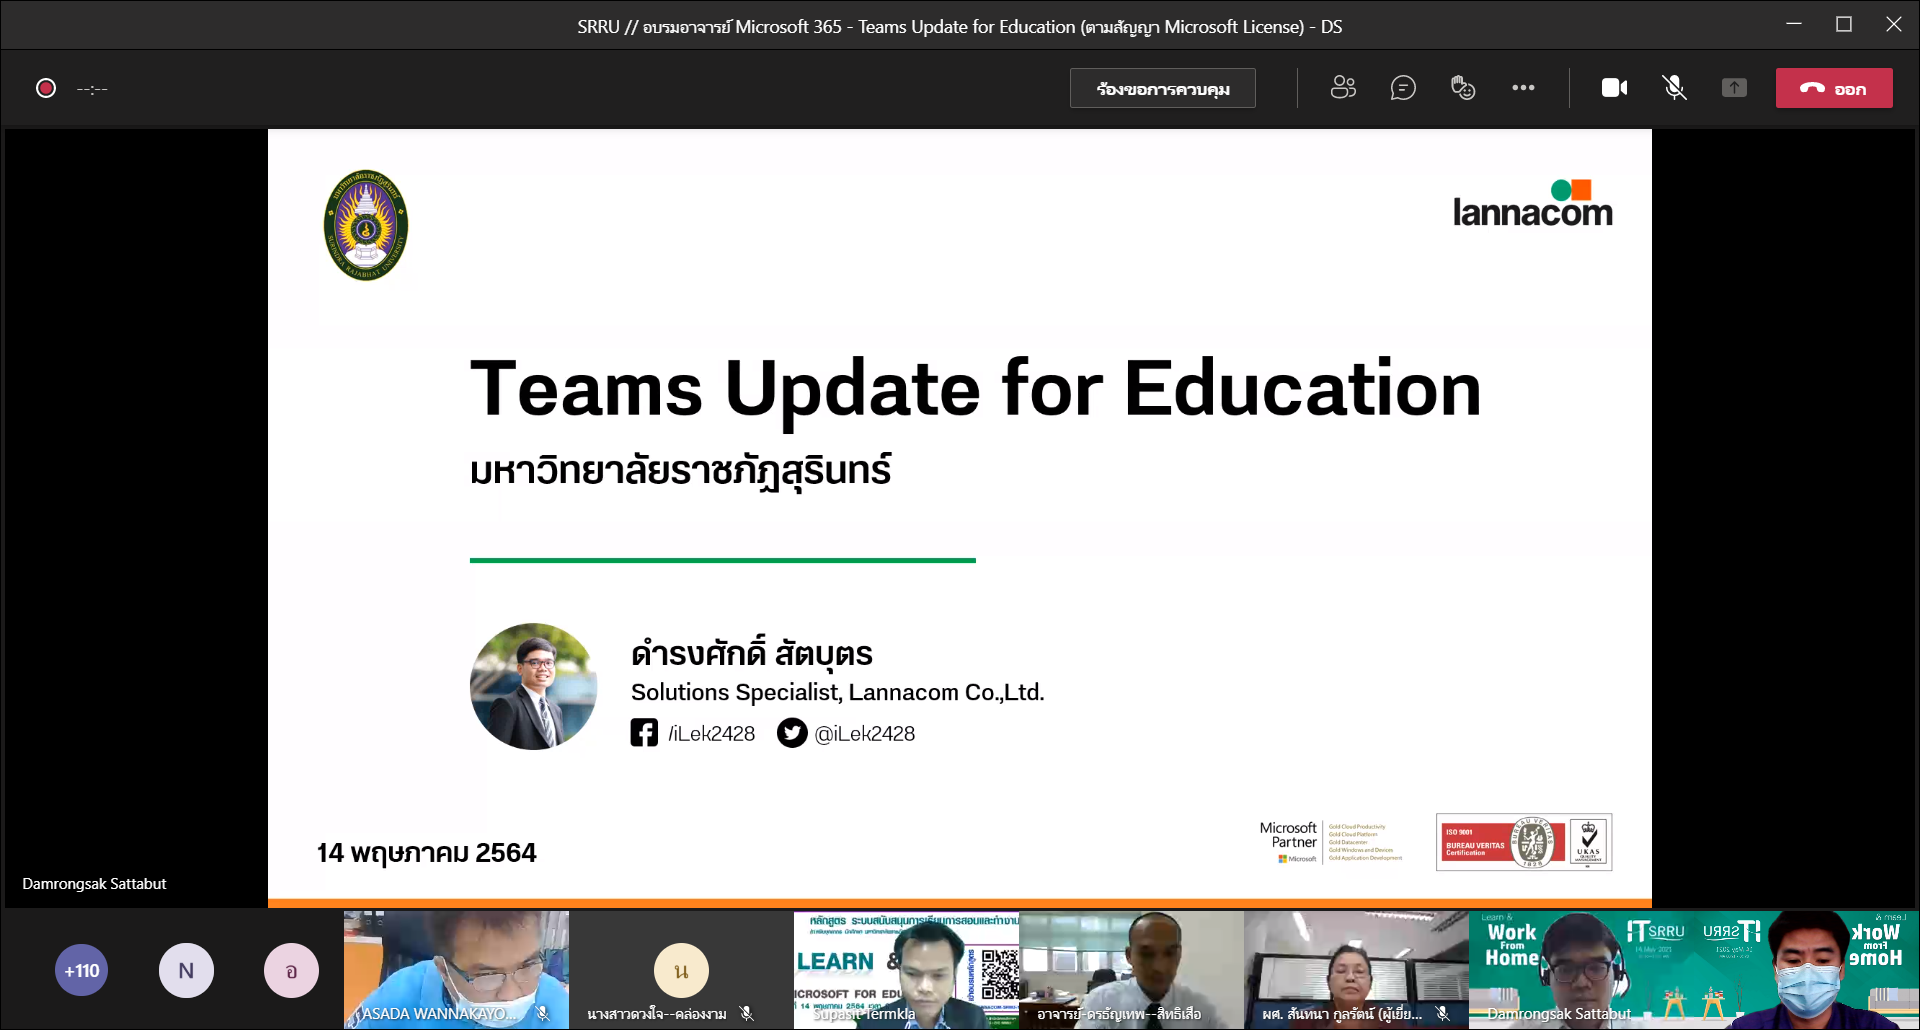Click the shared Teams Update slide title
1920x1030 pixels.
coord(975,389)
